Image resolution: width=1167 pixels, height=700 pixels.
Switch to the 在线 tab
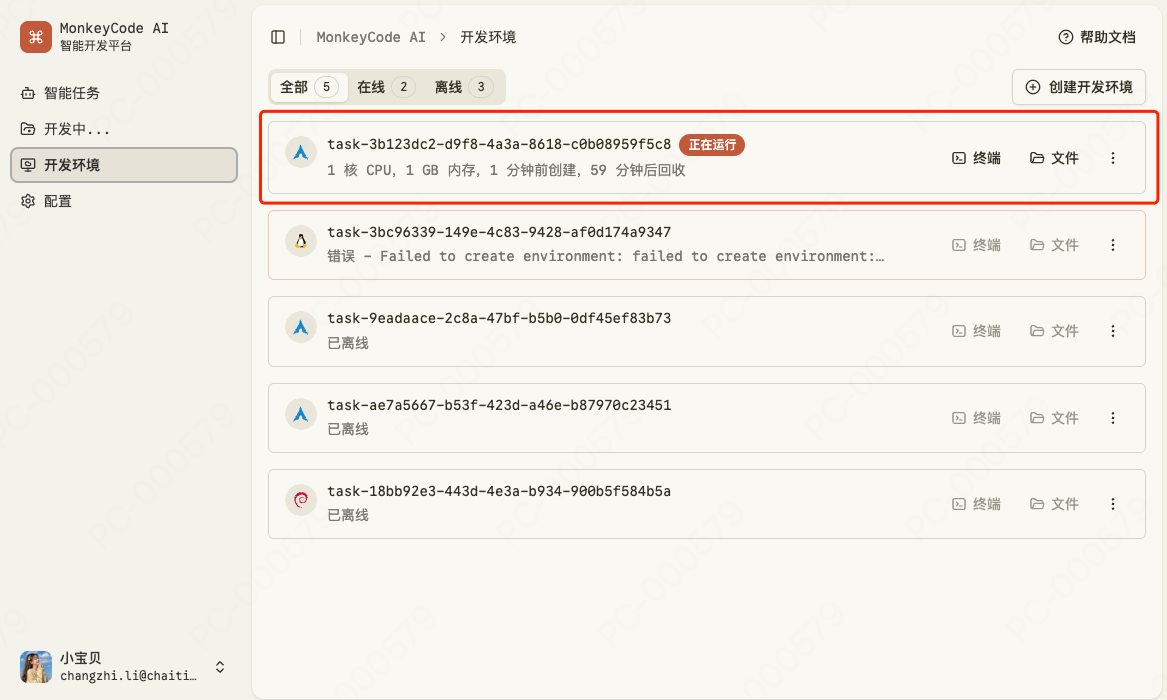(x=386, y=87)
